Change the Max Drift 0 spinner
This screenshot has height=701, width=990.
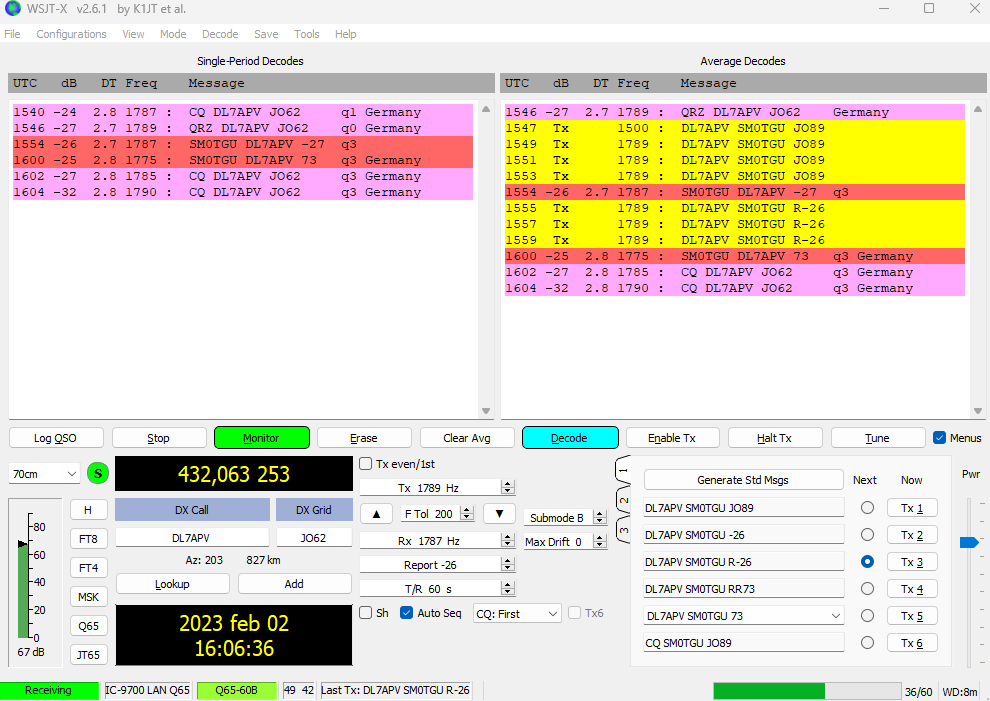600,542
